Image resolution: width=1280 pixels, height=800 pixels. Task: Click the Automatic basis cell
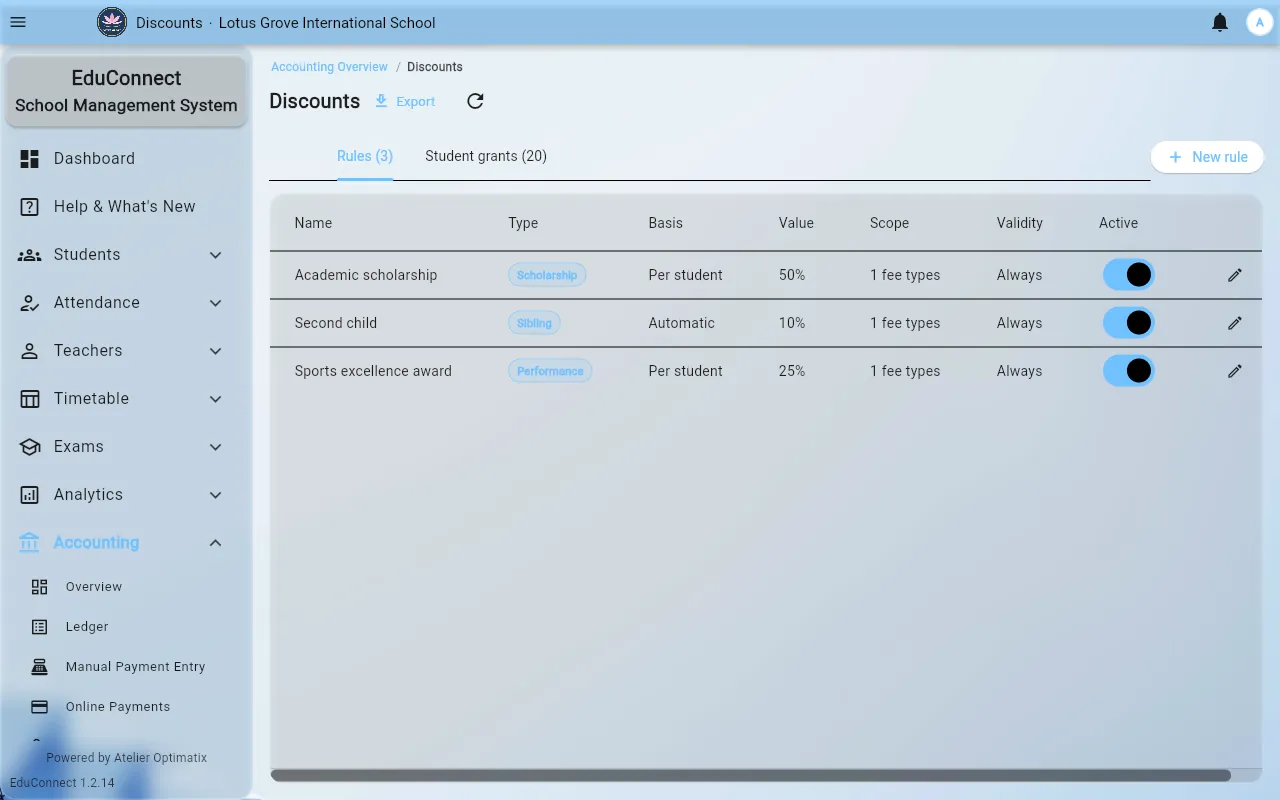682,323
